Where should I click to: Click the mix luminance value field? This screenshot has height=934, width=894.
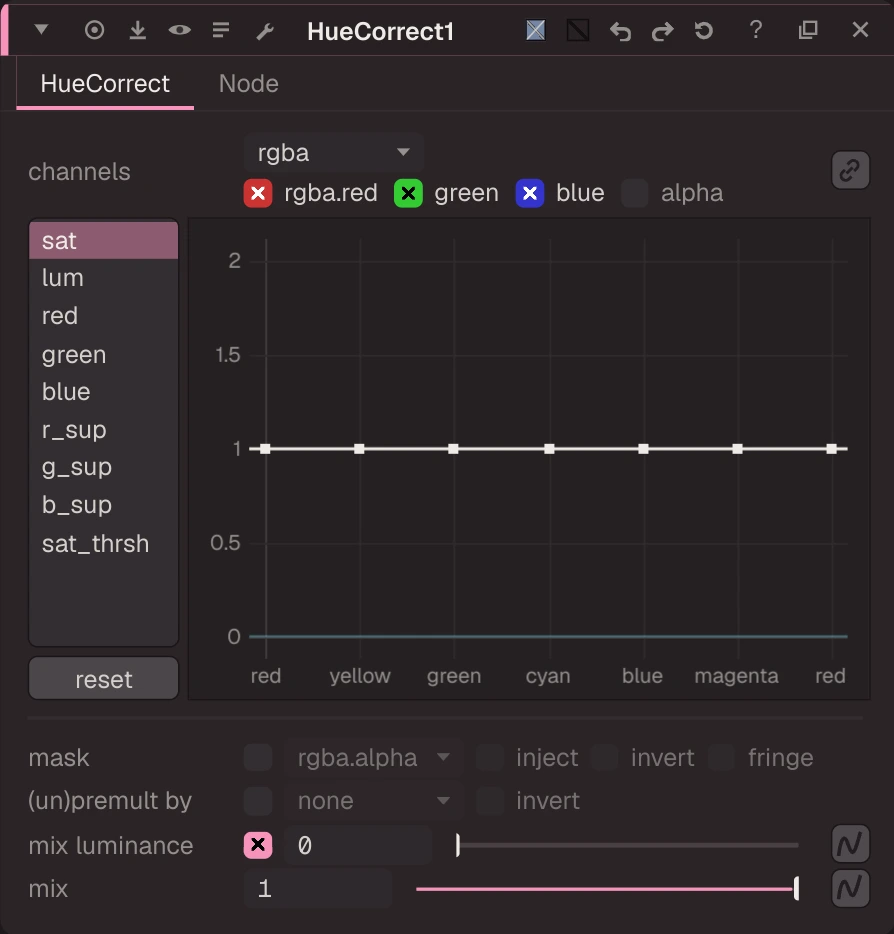coord(358,845)
